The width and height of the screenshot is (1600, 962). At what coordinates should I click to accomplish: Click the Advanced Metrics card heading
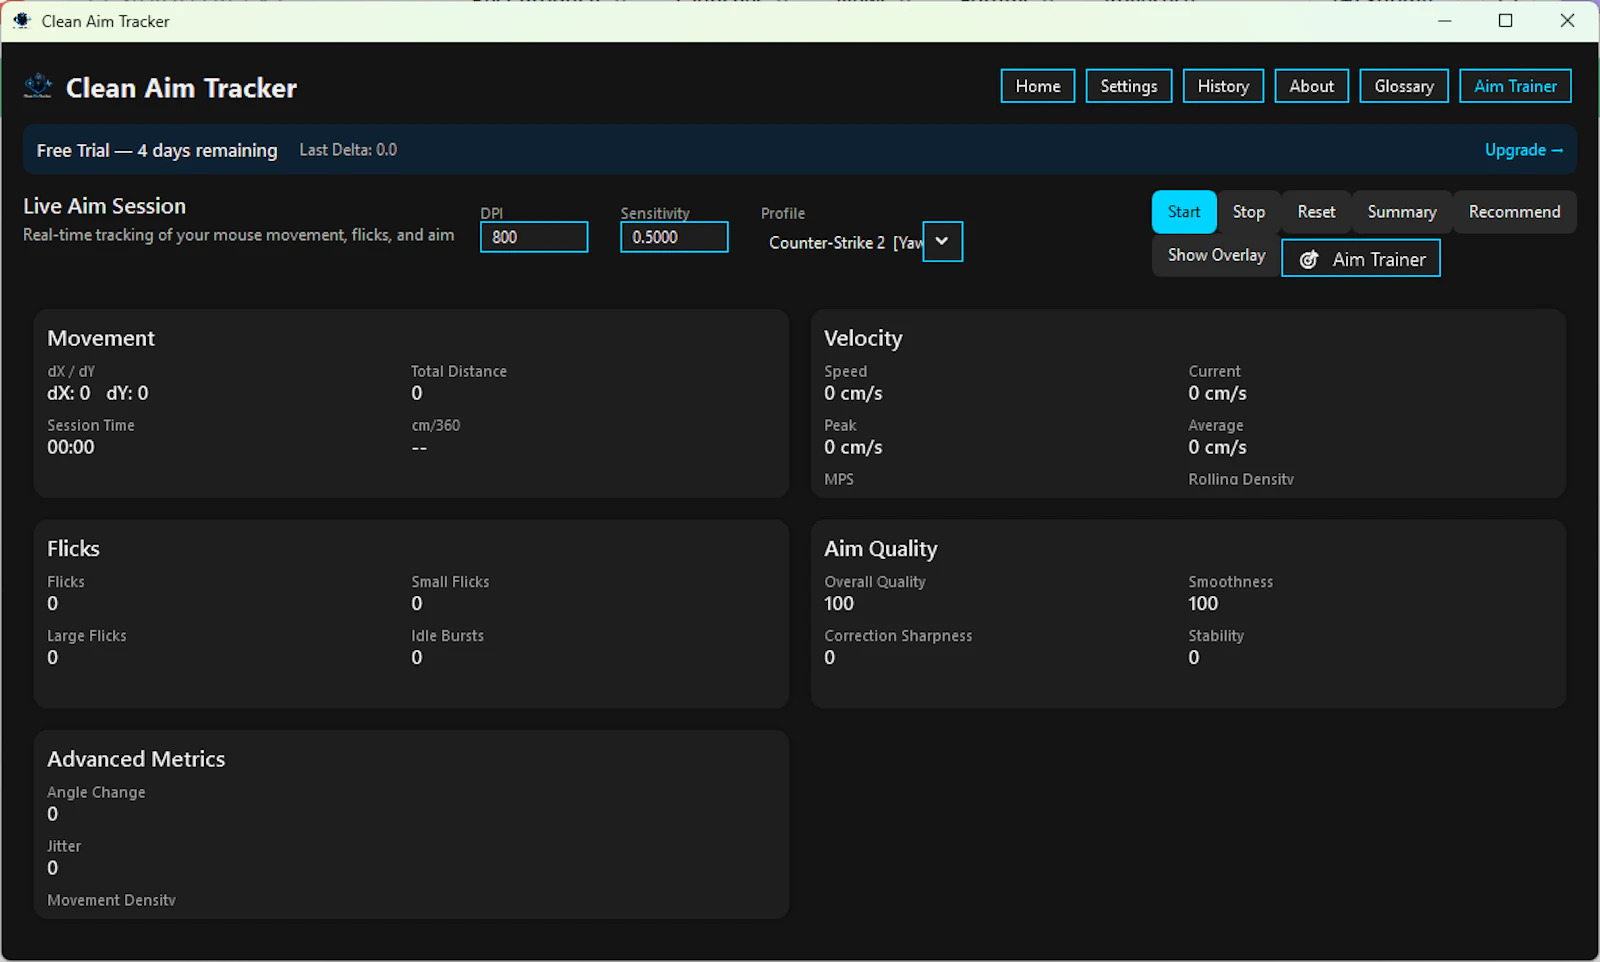[136, 759]
